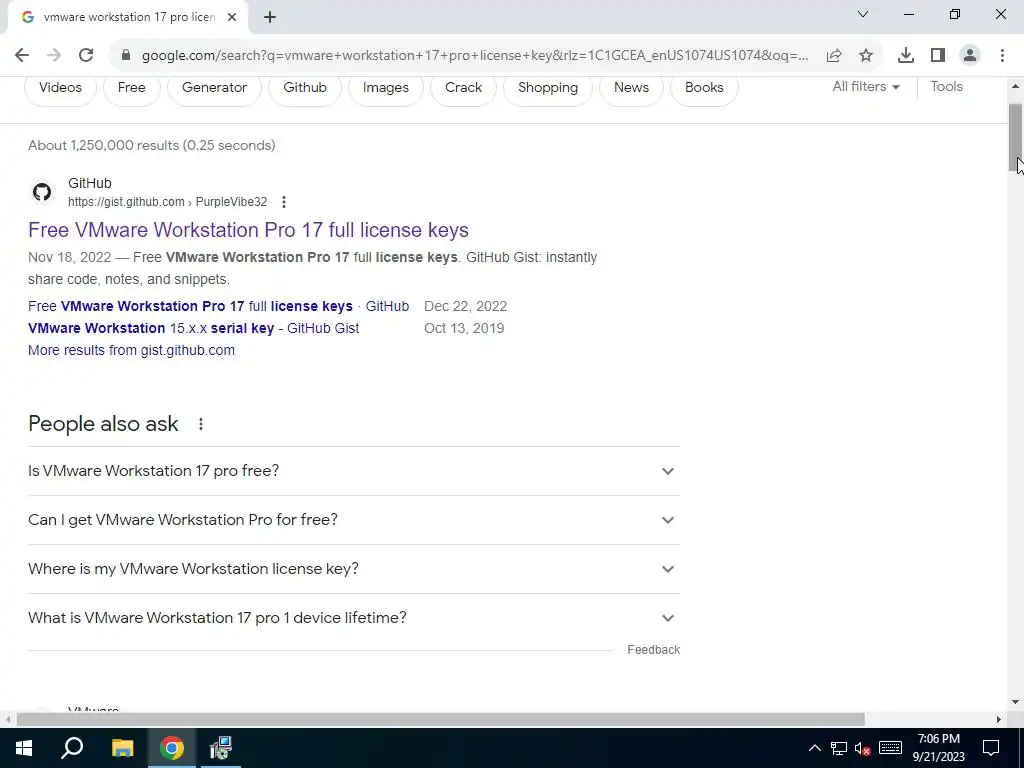Image resolution: width=1024 pixels, height=768 pixels.
Task: Go back using the browser back arrow
Action: click(x=22, y=56)
